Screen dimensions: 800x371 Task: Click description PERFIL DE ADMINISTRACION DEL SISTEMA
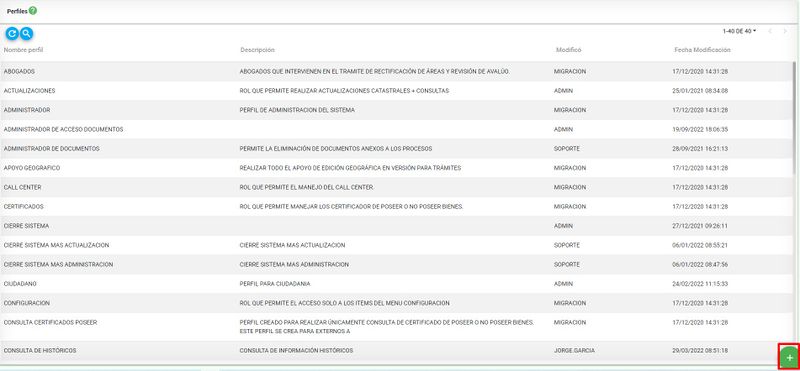pos(297,110)
